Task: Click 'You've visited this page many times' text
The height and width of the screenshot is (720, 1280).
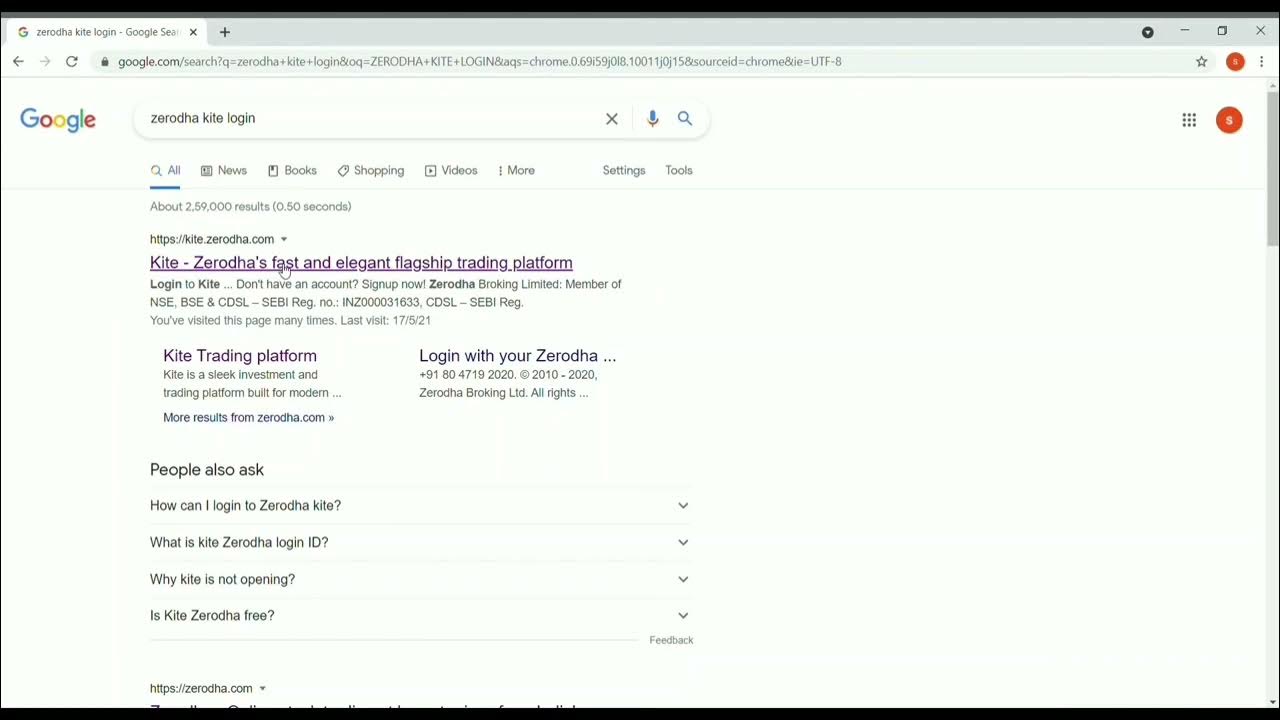Action: (x=243, y=321)
